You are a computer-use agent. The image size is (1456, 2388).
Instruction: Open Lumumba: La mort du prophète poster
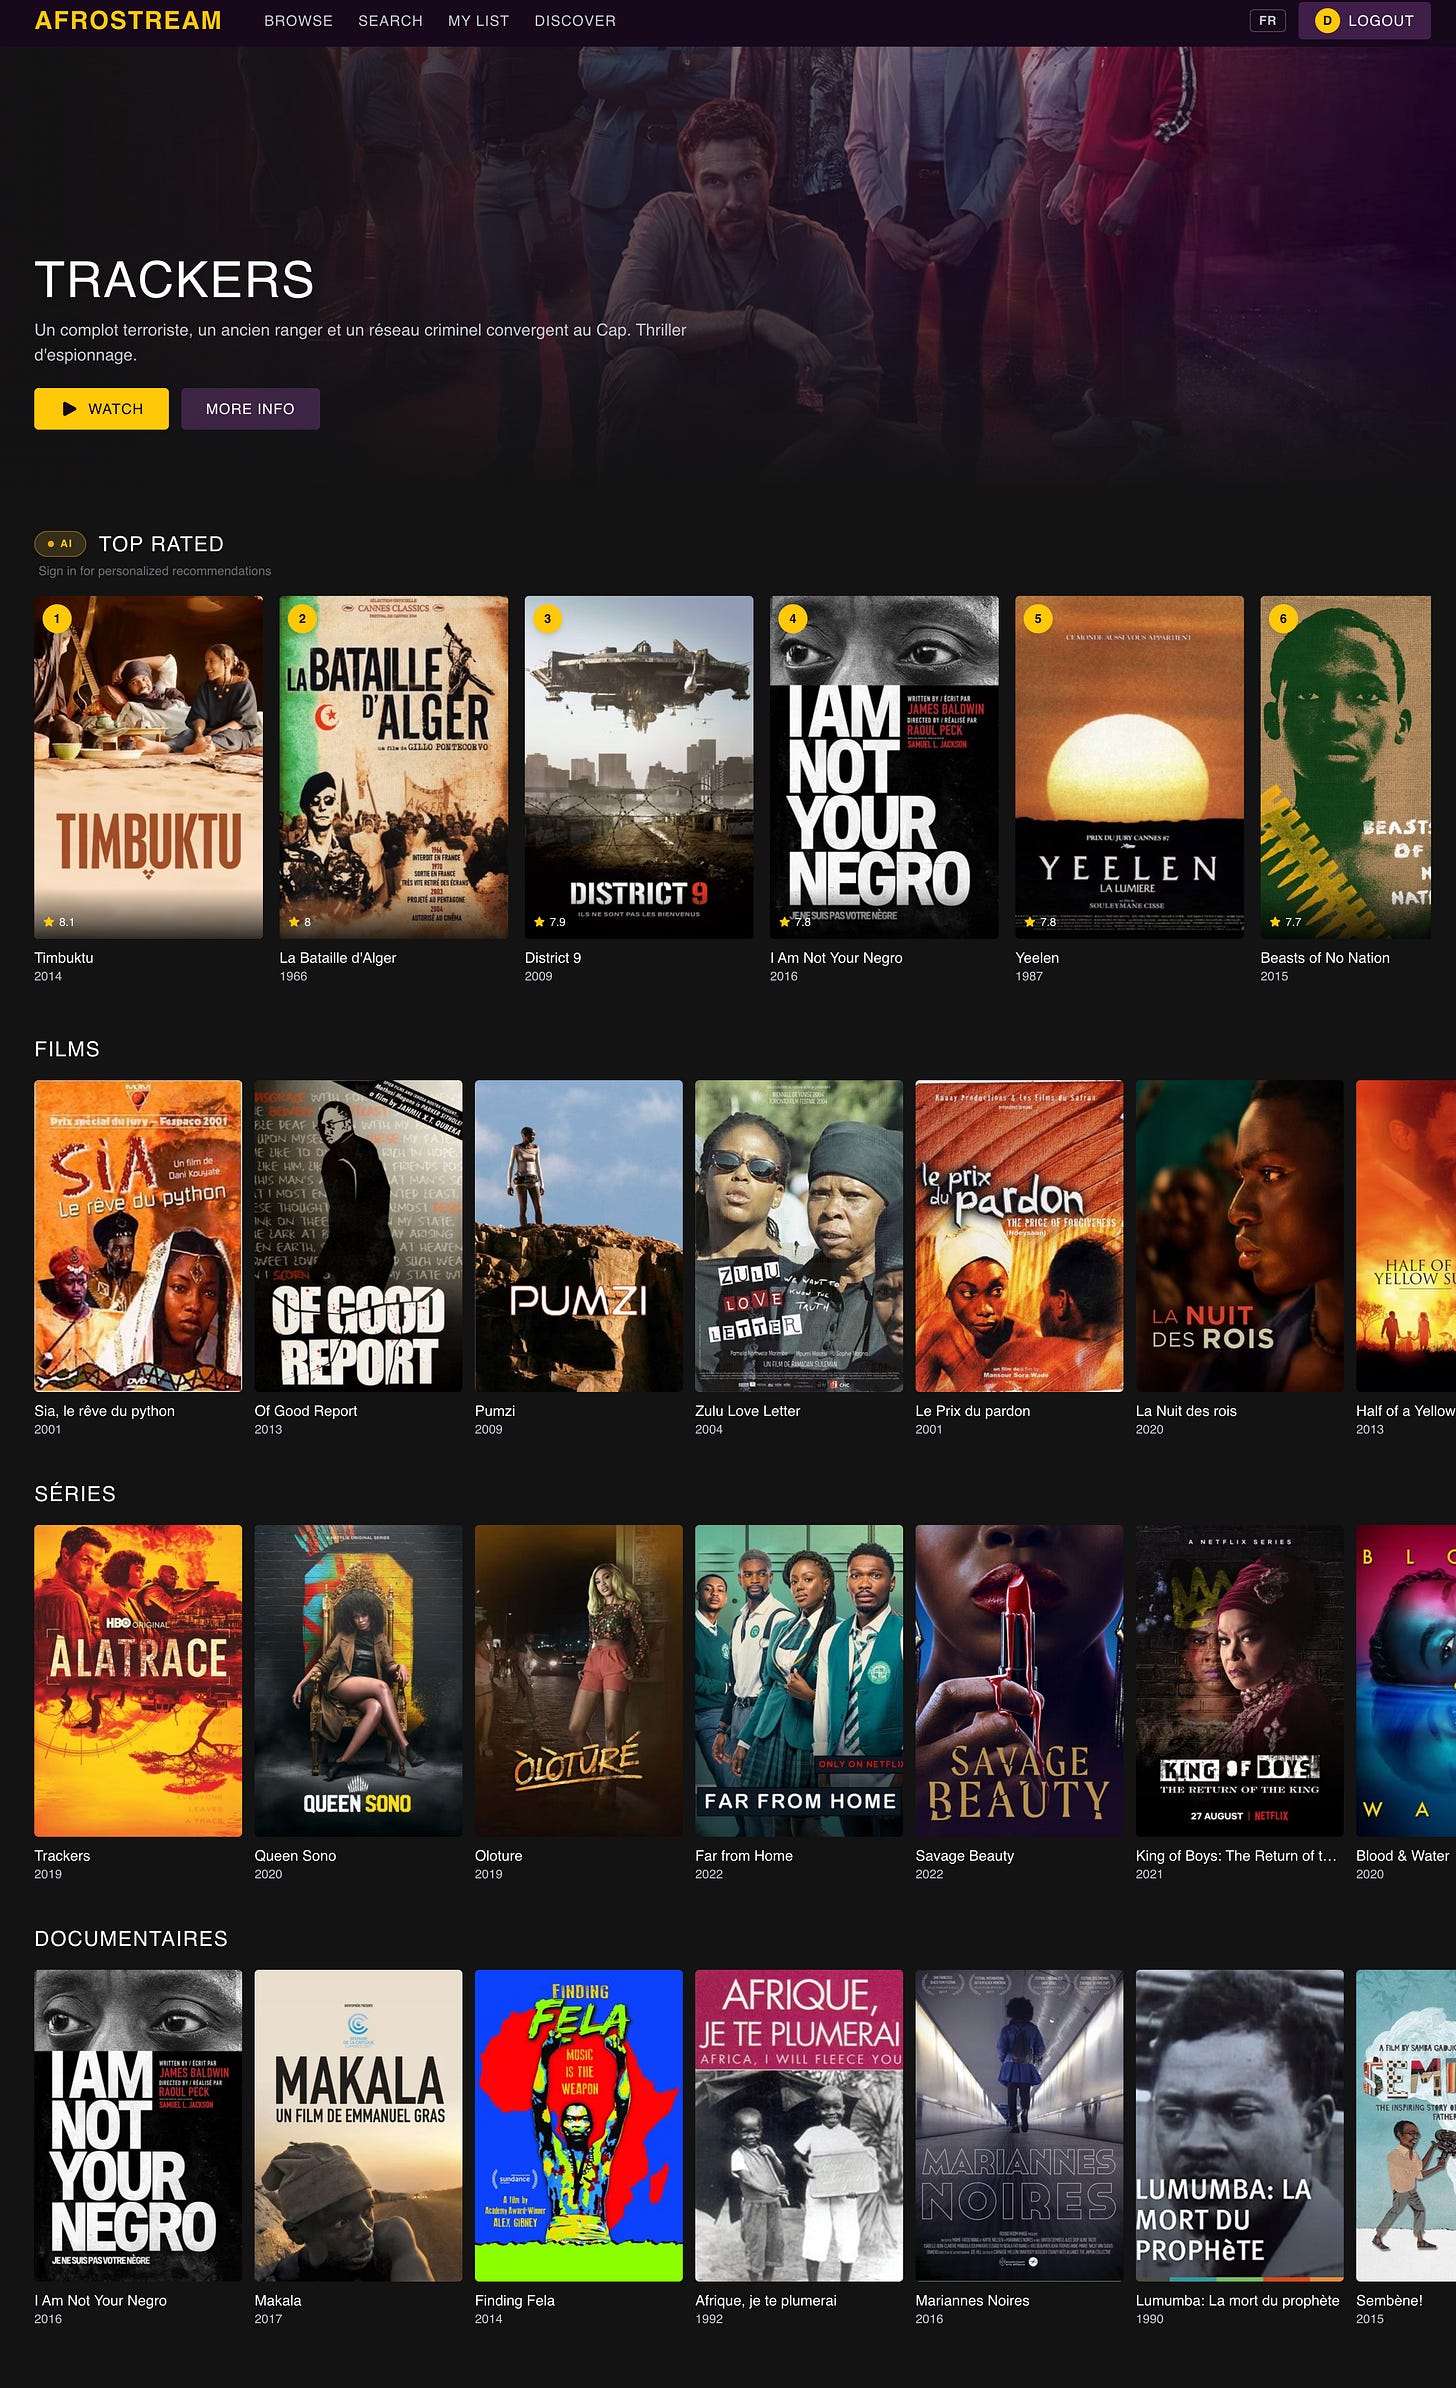click(1239, 2125)
